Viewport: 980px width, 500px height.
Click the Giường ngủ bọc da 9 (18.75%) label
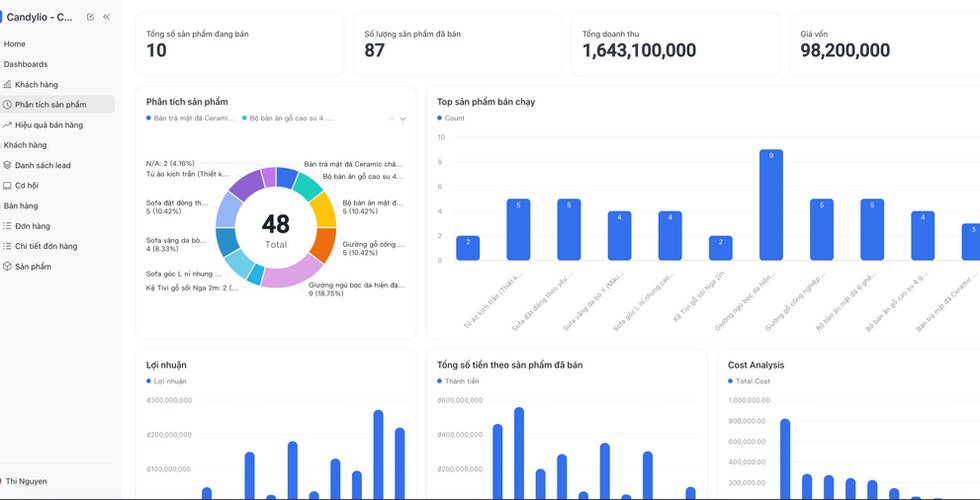[x=356, y=289]
